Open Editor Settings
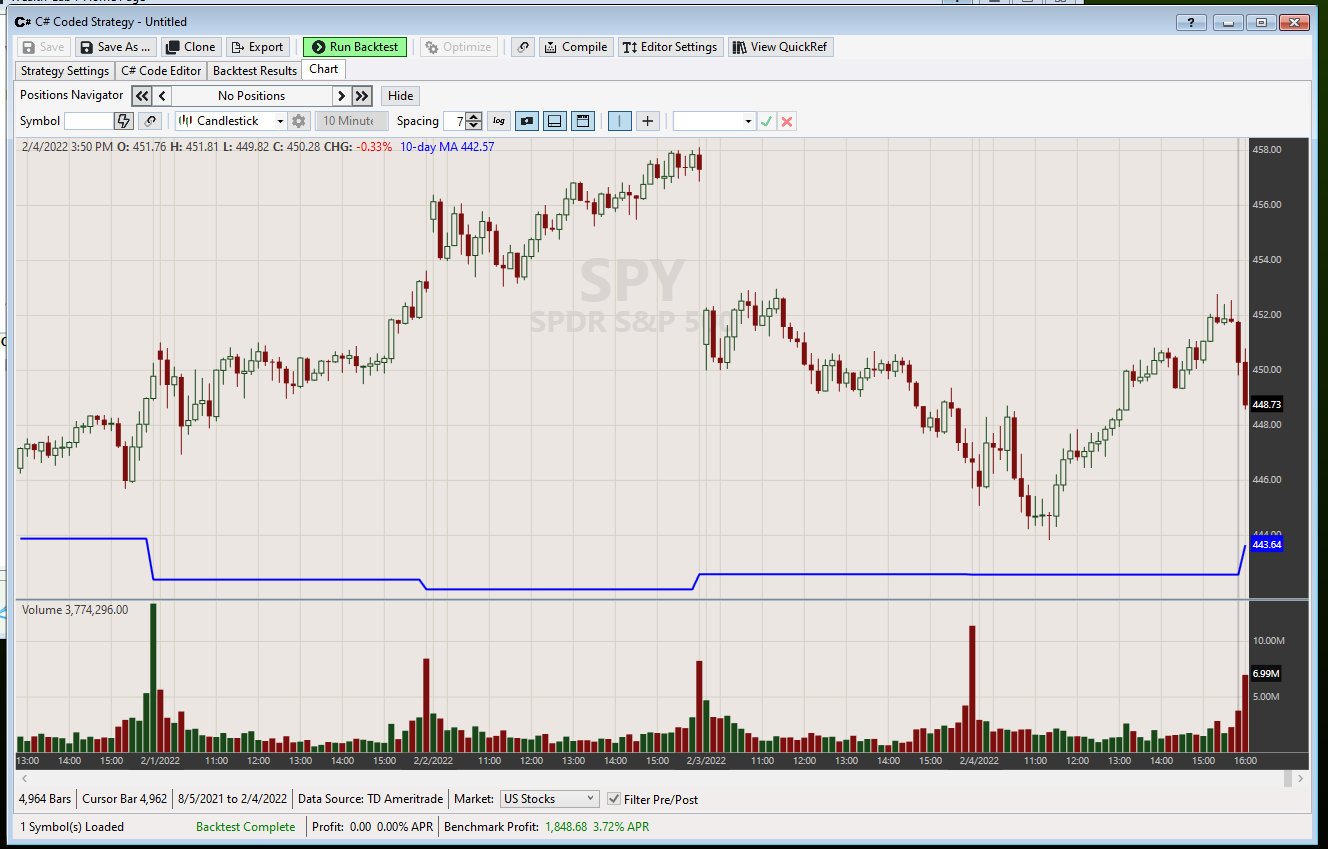1328x849 pixels. click(671, 47)
